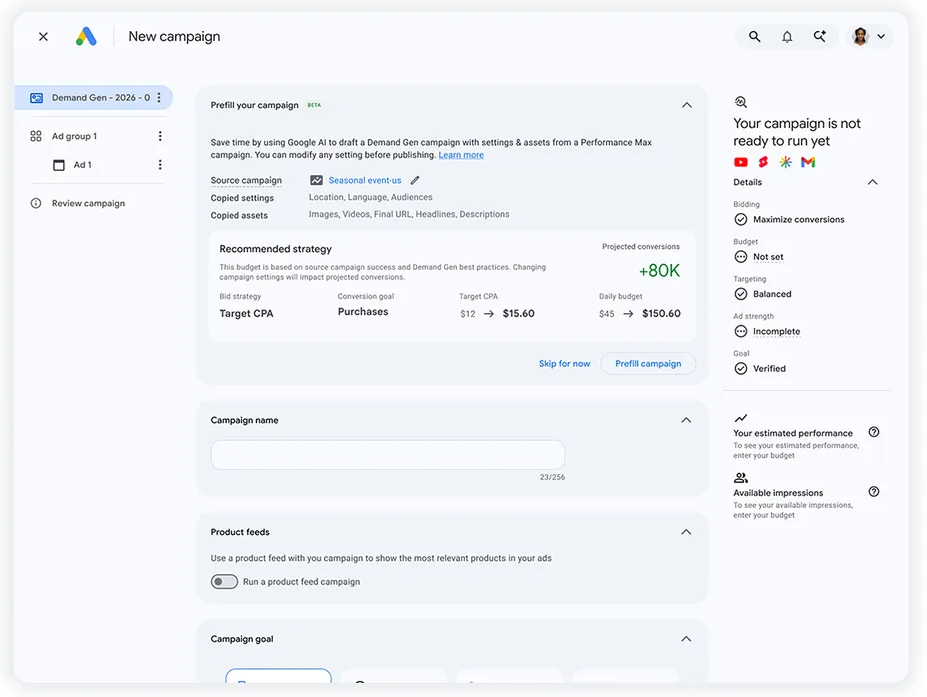Image resolution: width=927 pixels, height=697 pixels.
Task: Go to Review campaign step
Action: pyautogui.click(x=88, y=203)
